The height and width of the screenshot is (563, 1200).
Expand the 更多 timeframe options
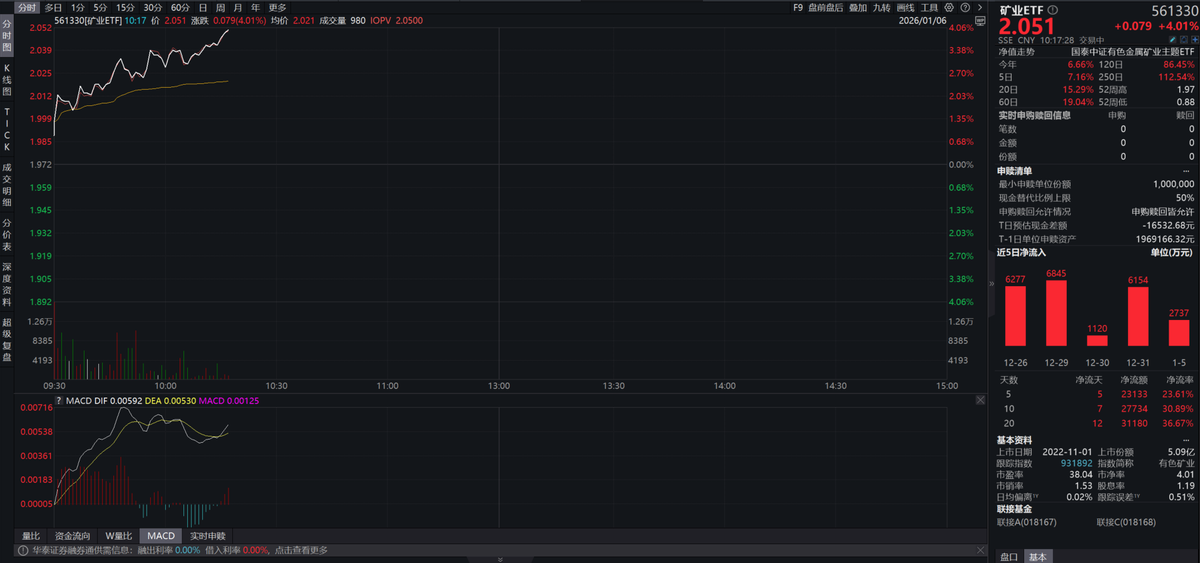[277, 7]
